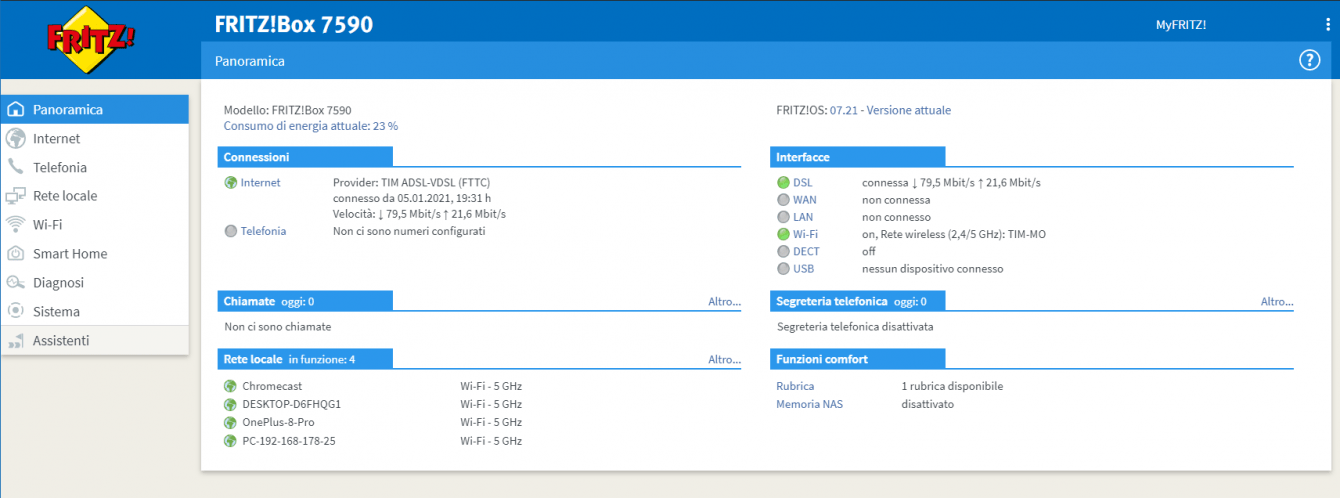
Task: Open the USB interface link
Action: pyautogui.click(x=804, y=269)
